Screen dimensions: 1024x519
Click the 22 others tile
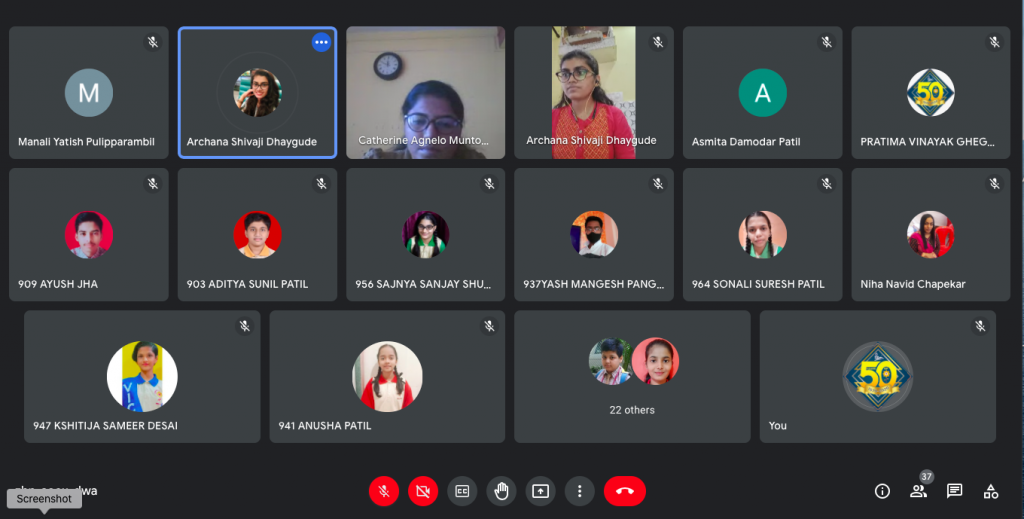tap(632, 377)
